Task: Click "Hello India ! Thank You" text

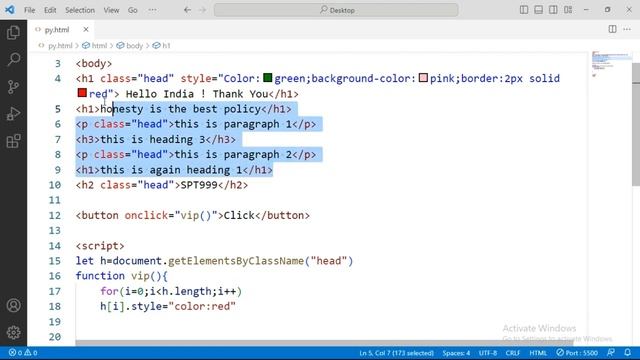Action: (x=197, y=94)
